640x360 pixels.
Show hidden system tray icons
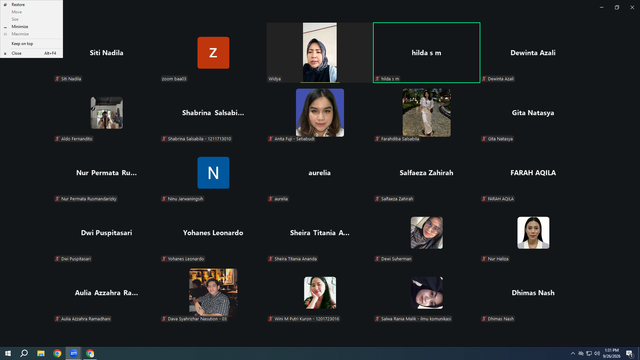point(573,353)
